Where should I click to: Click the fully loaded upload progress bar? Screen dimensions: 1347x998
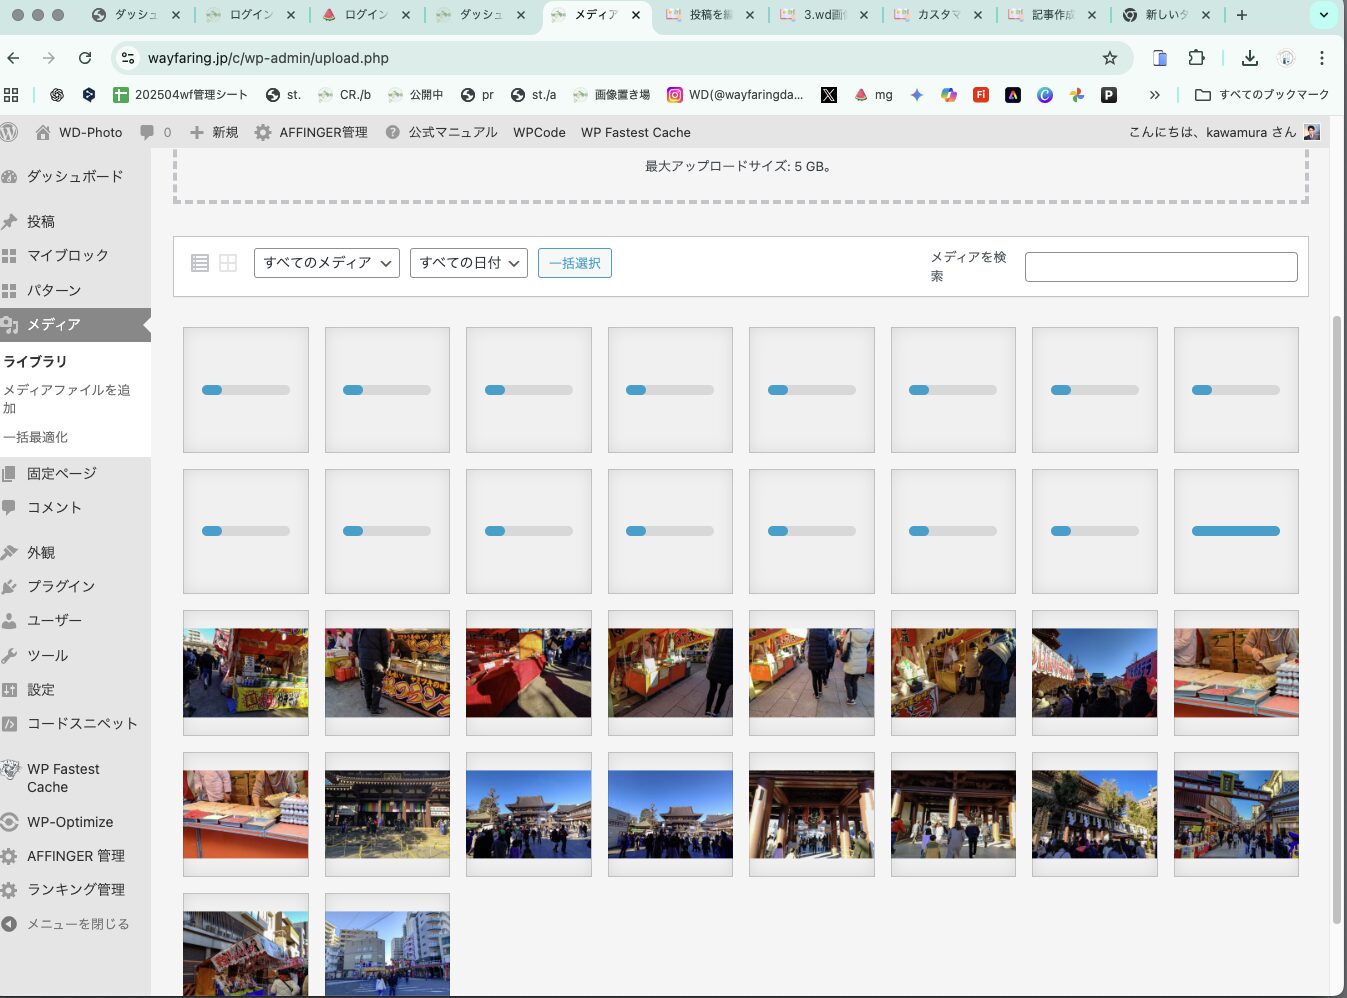[x=1235, y=531]
